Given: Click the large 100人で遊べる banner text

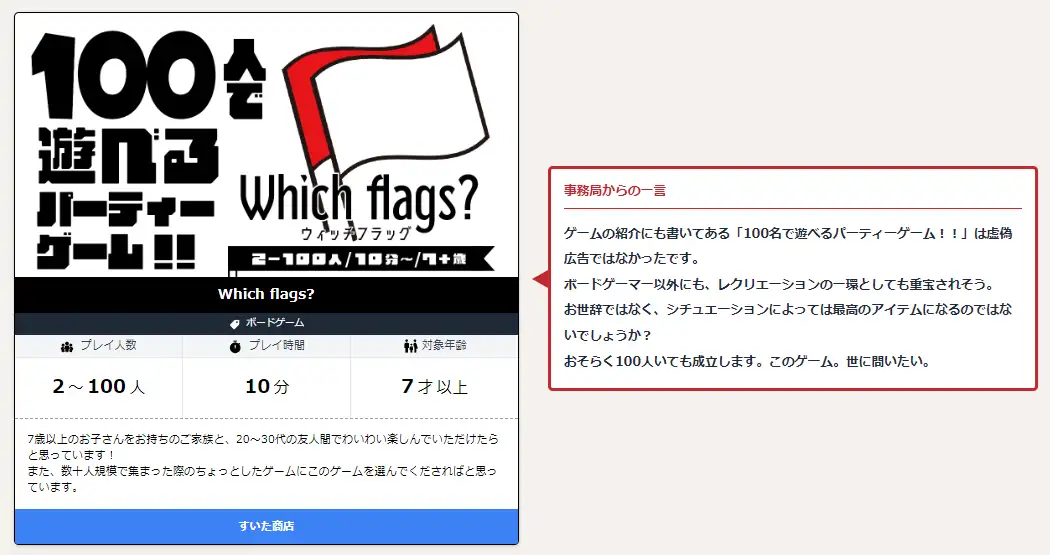Looking at the screenshot, I should [x=149, y=151].
